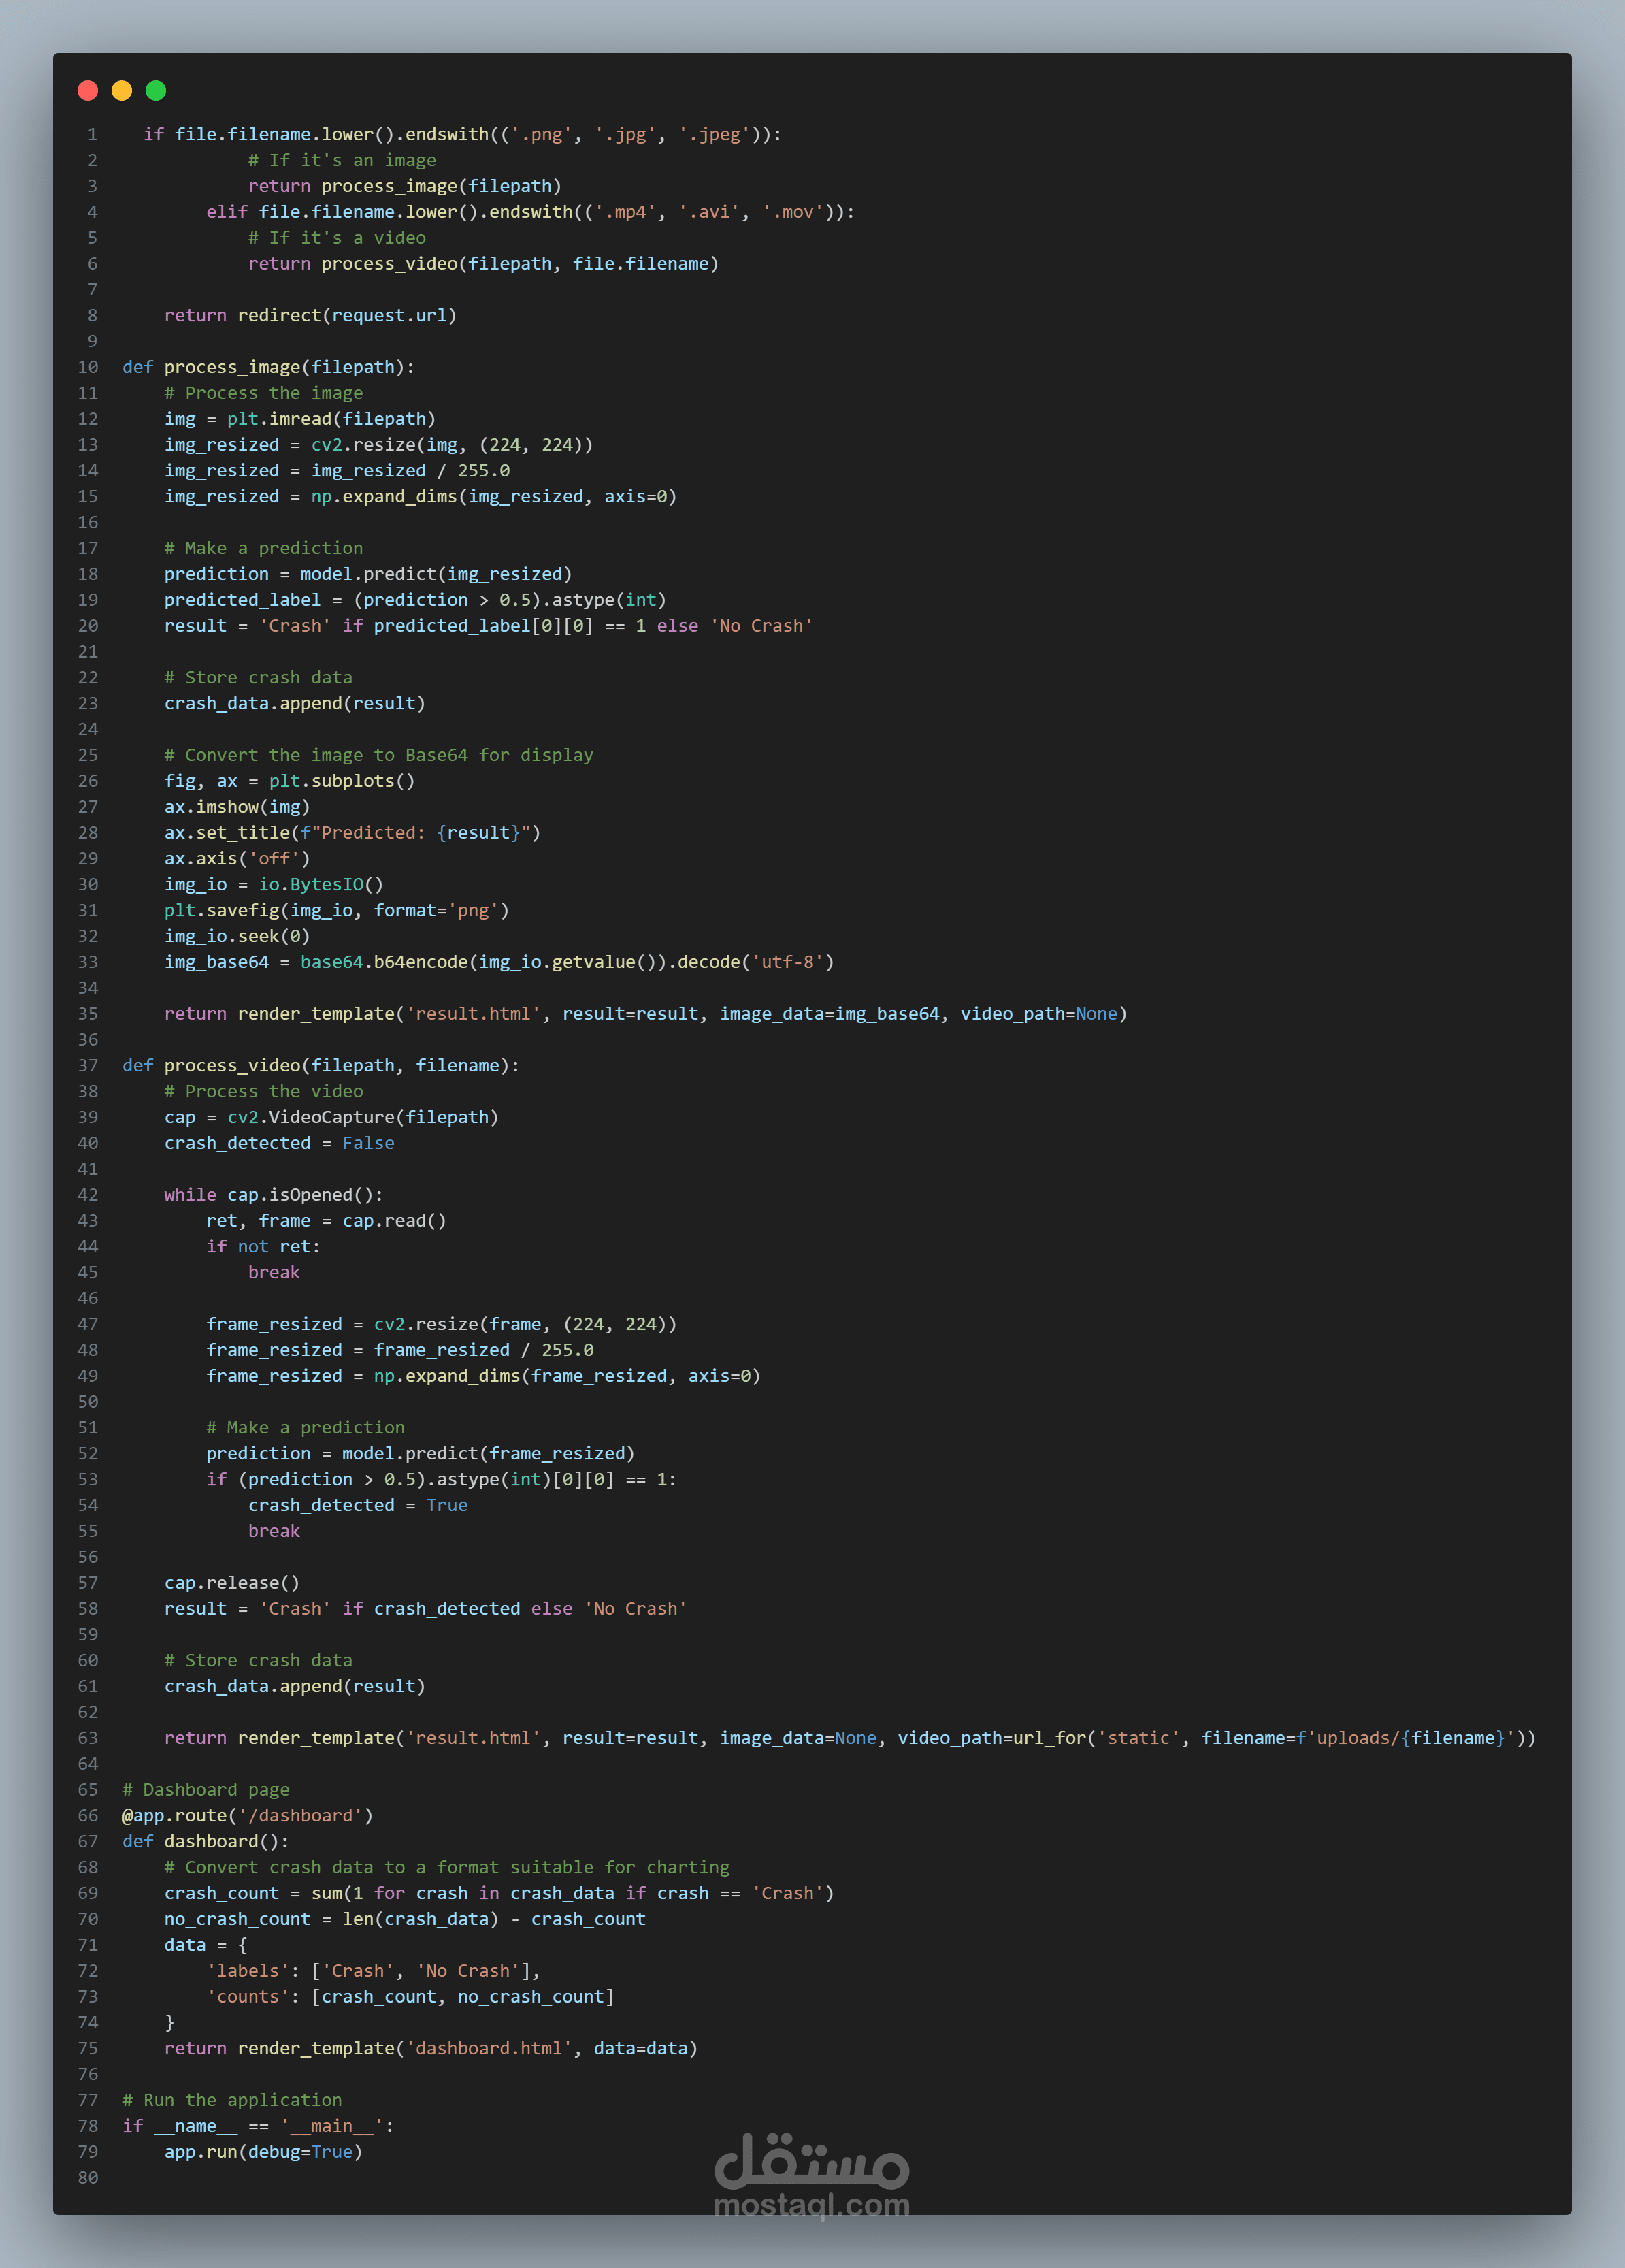The width and height of the screenshot is (1625, 2268).
Task: Click the 'result.html' string on line 35
Action: [473, 1013]
